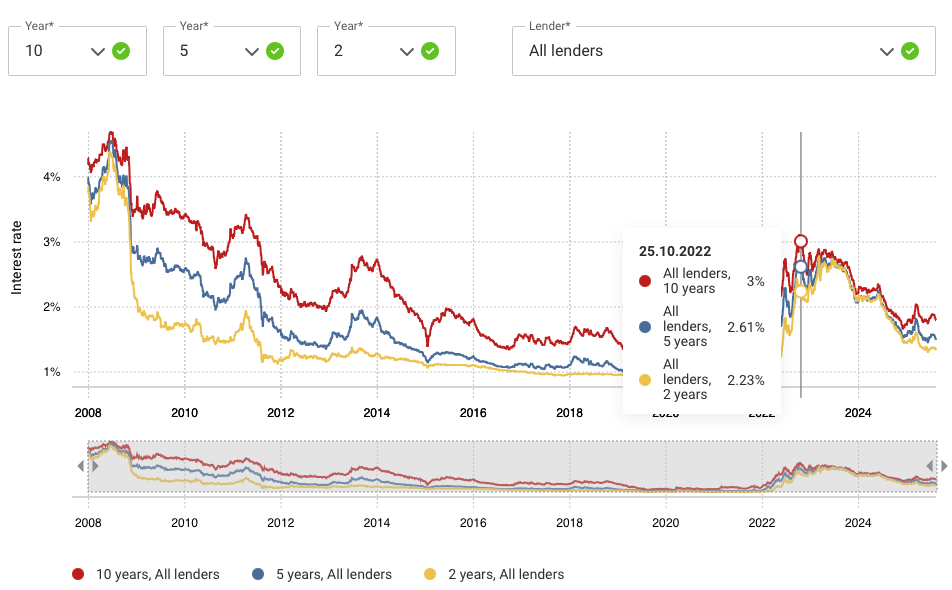Click the green checkmark beside Year 5
This screenshot has height=590, width=952.
point(276,51)
